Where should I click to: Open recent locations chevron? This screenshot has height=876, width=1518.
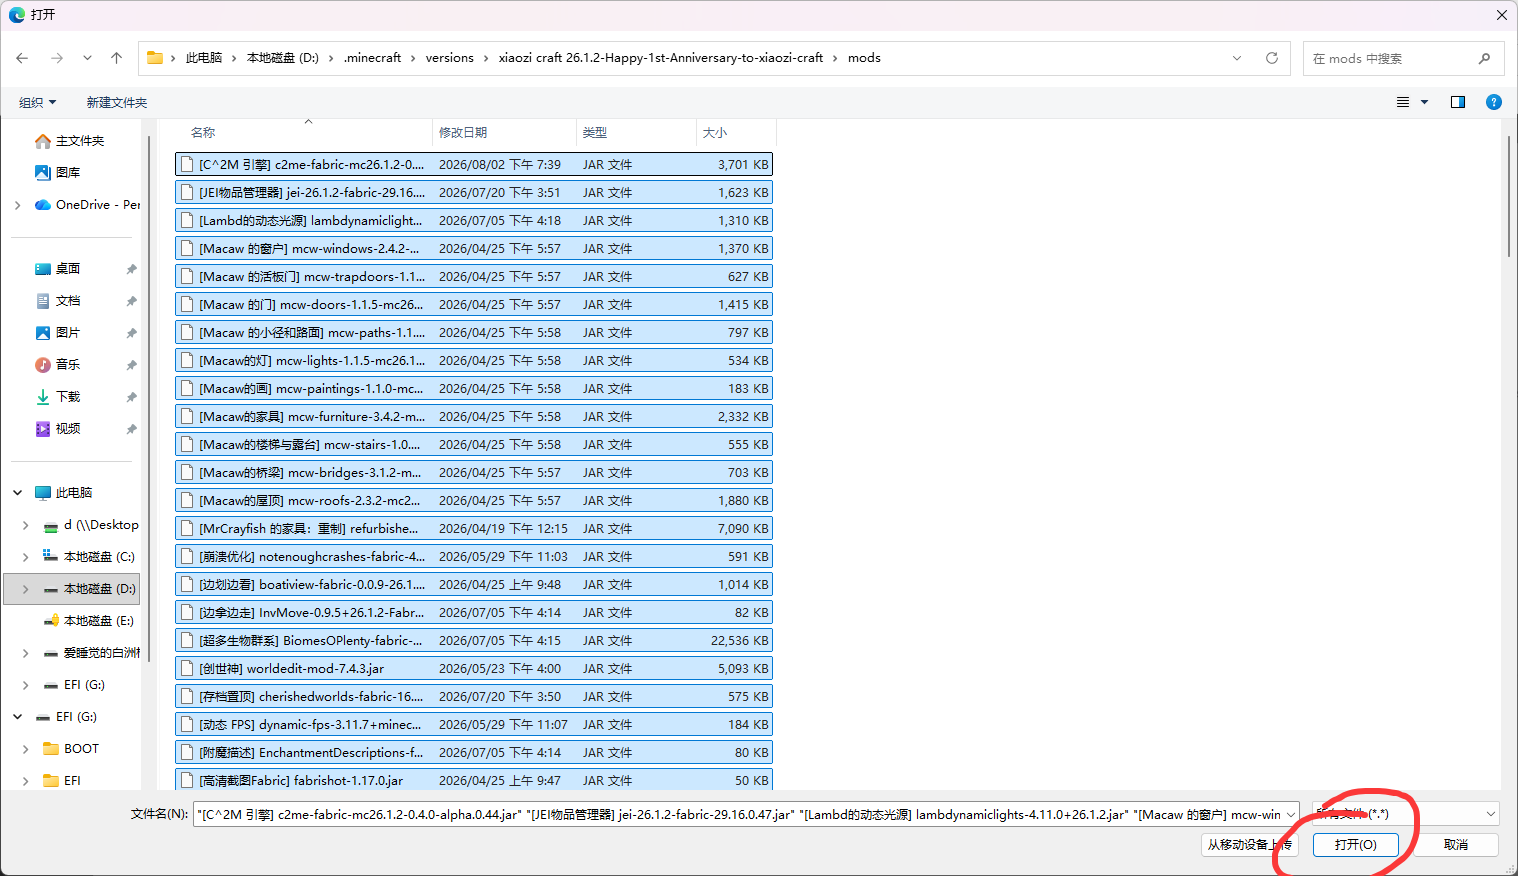(87, 58)
